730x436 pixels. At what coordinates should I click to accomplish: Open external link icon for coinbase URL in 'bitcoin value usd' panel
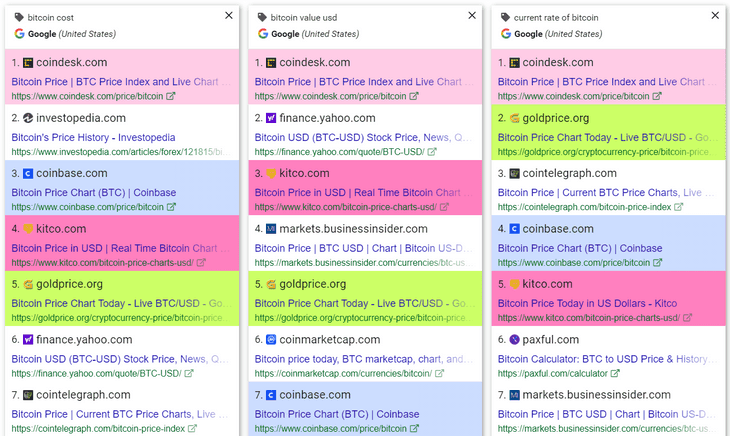(414, 429)
